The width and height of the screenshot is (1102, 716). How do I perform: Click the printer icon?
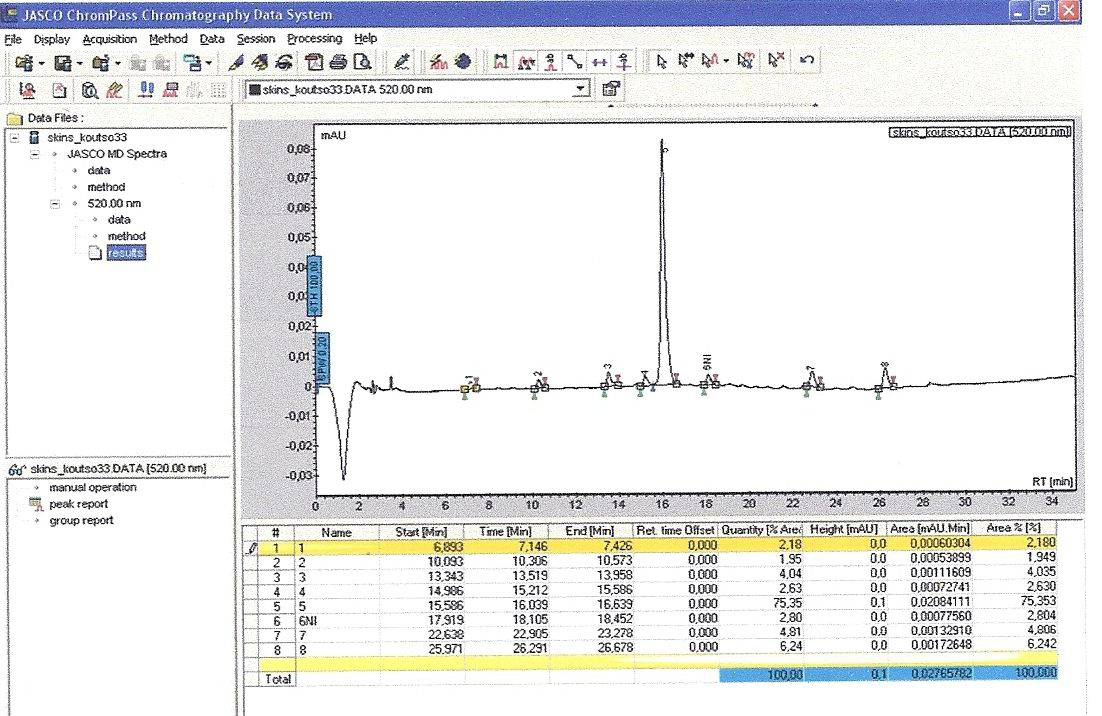pyautogui.click(x=338, y=63)
